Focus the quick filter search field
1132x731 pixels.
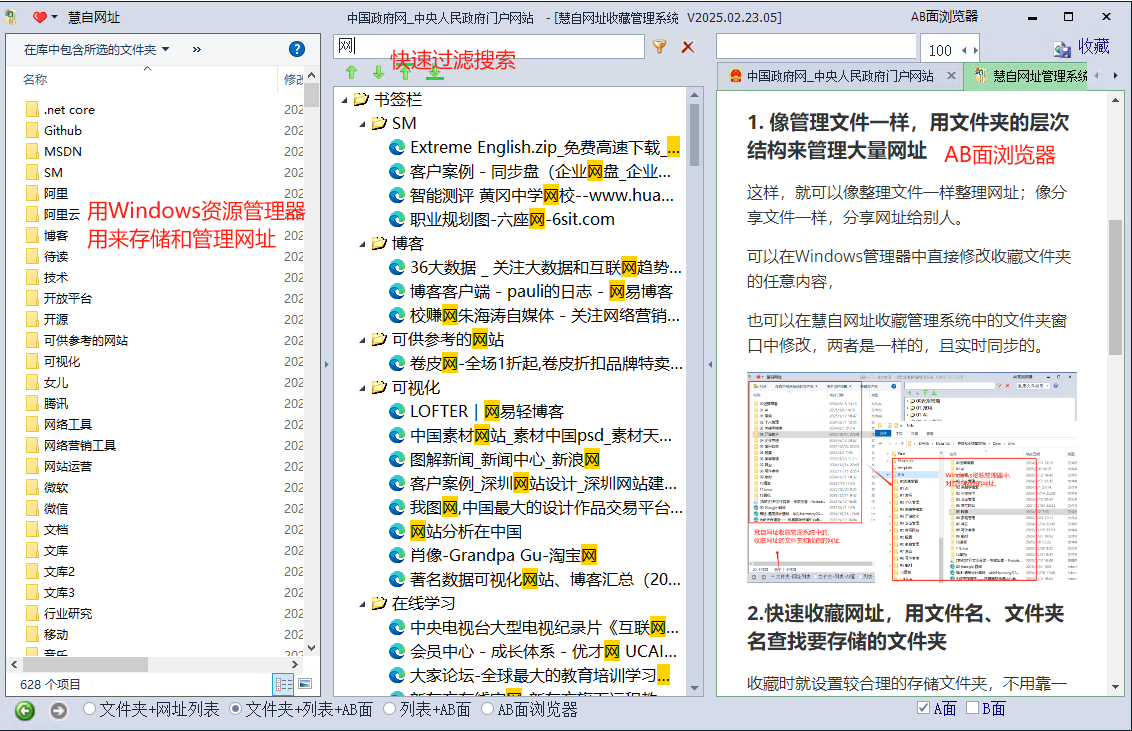point(489,46)
